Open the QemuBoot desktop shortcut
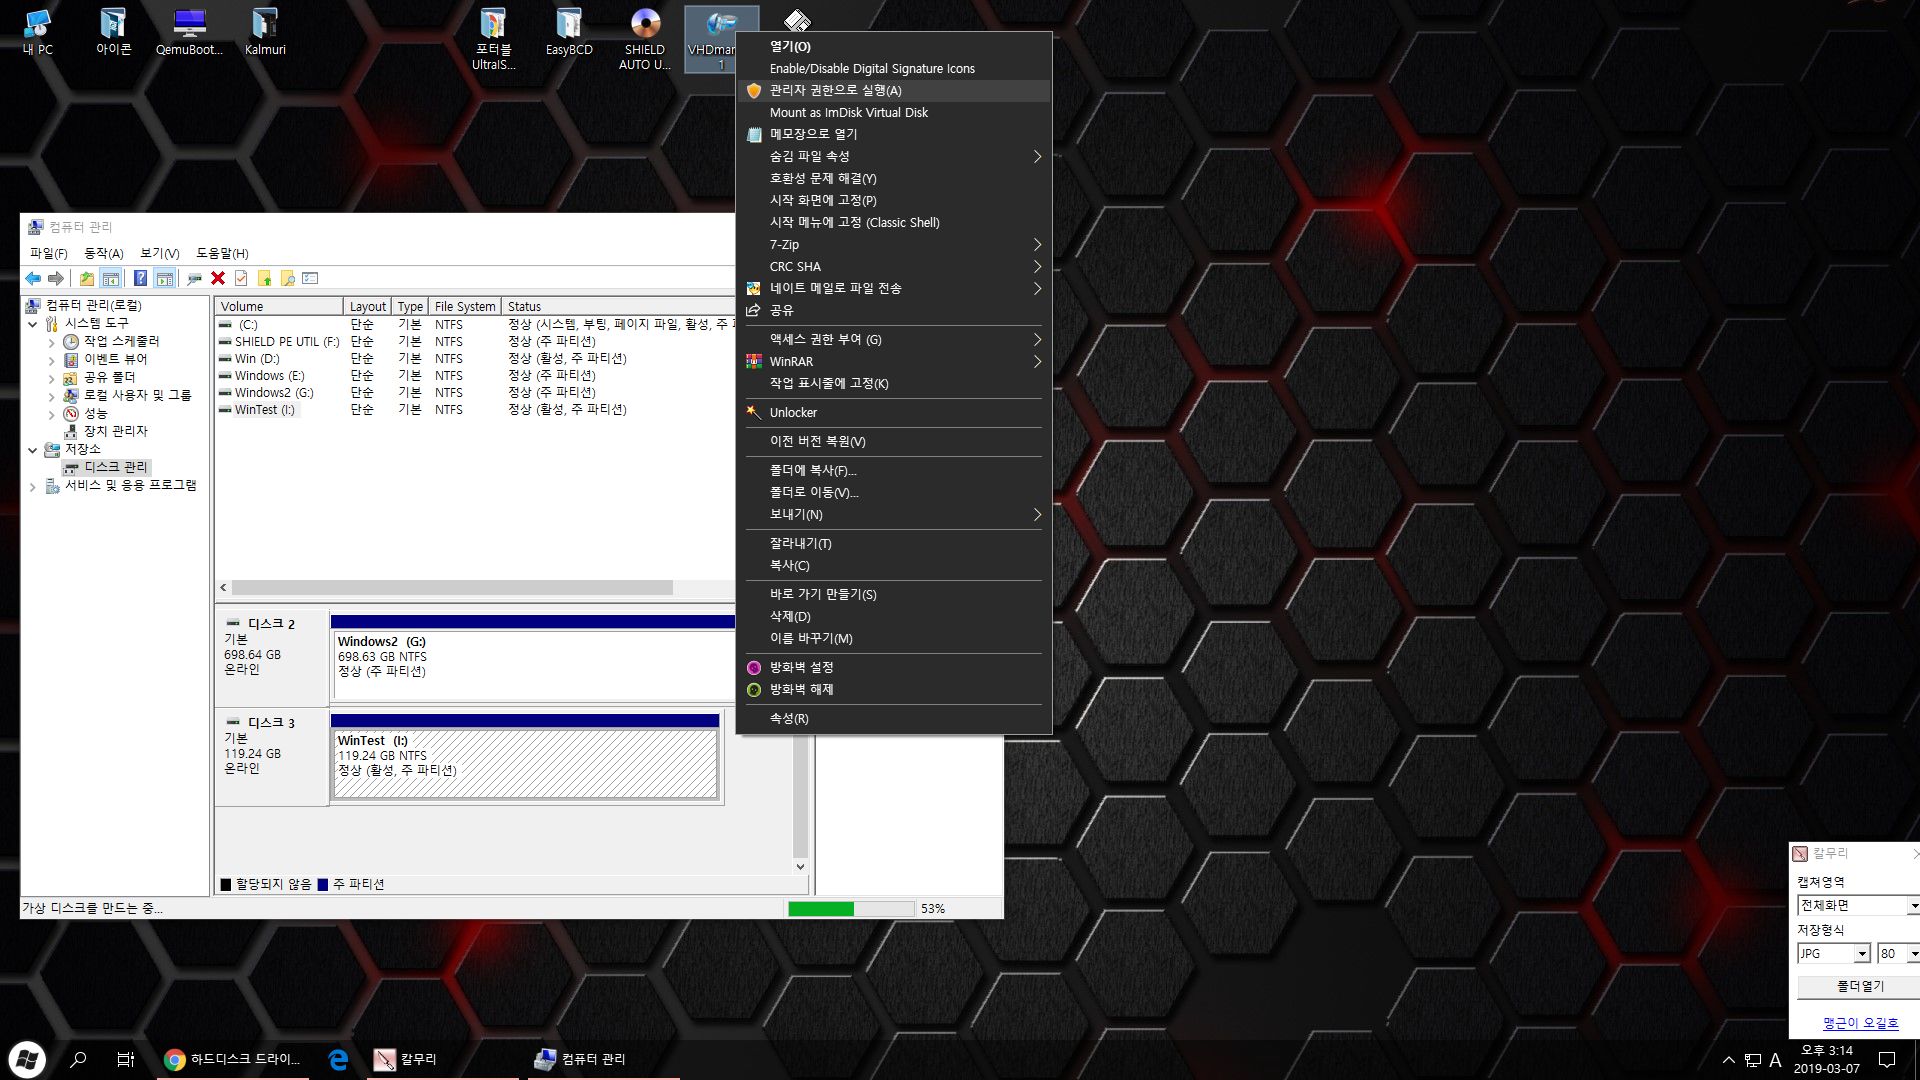The width and height of the screenshot is (1920, 1080). (189, 32)
